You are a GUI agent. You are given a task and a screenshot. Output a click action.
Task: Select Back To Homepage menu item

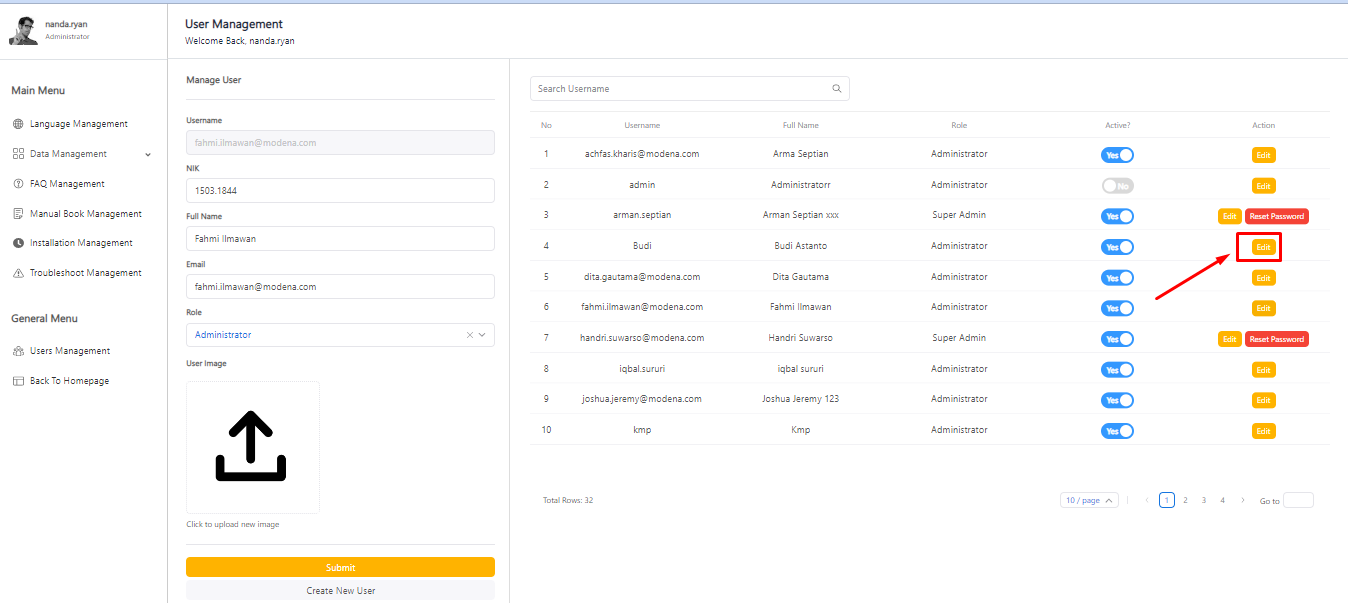point(69,381)
